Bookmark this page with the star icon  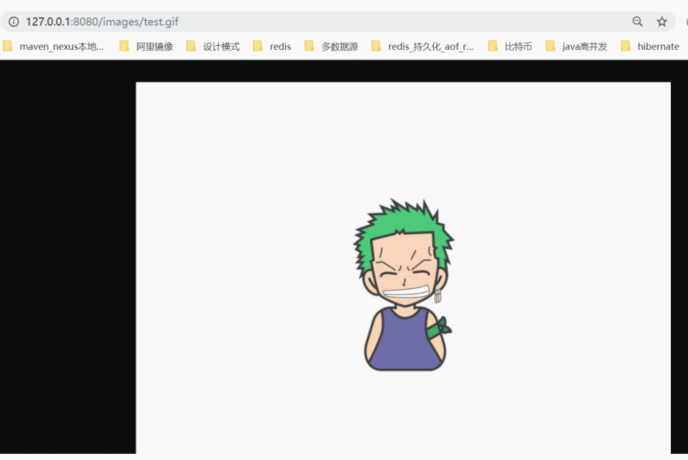pyautogui.click(x=662, y=21)
